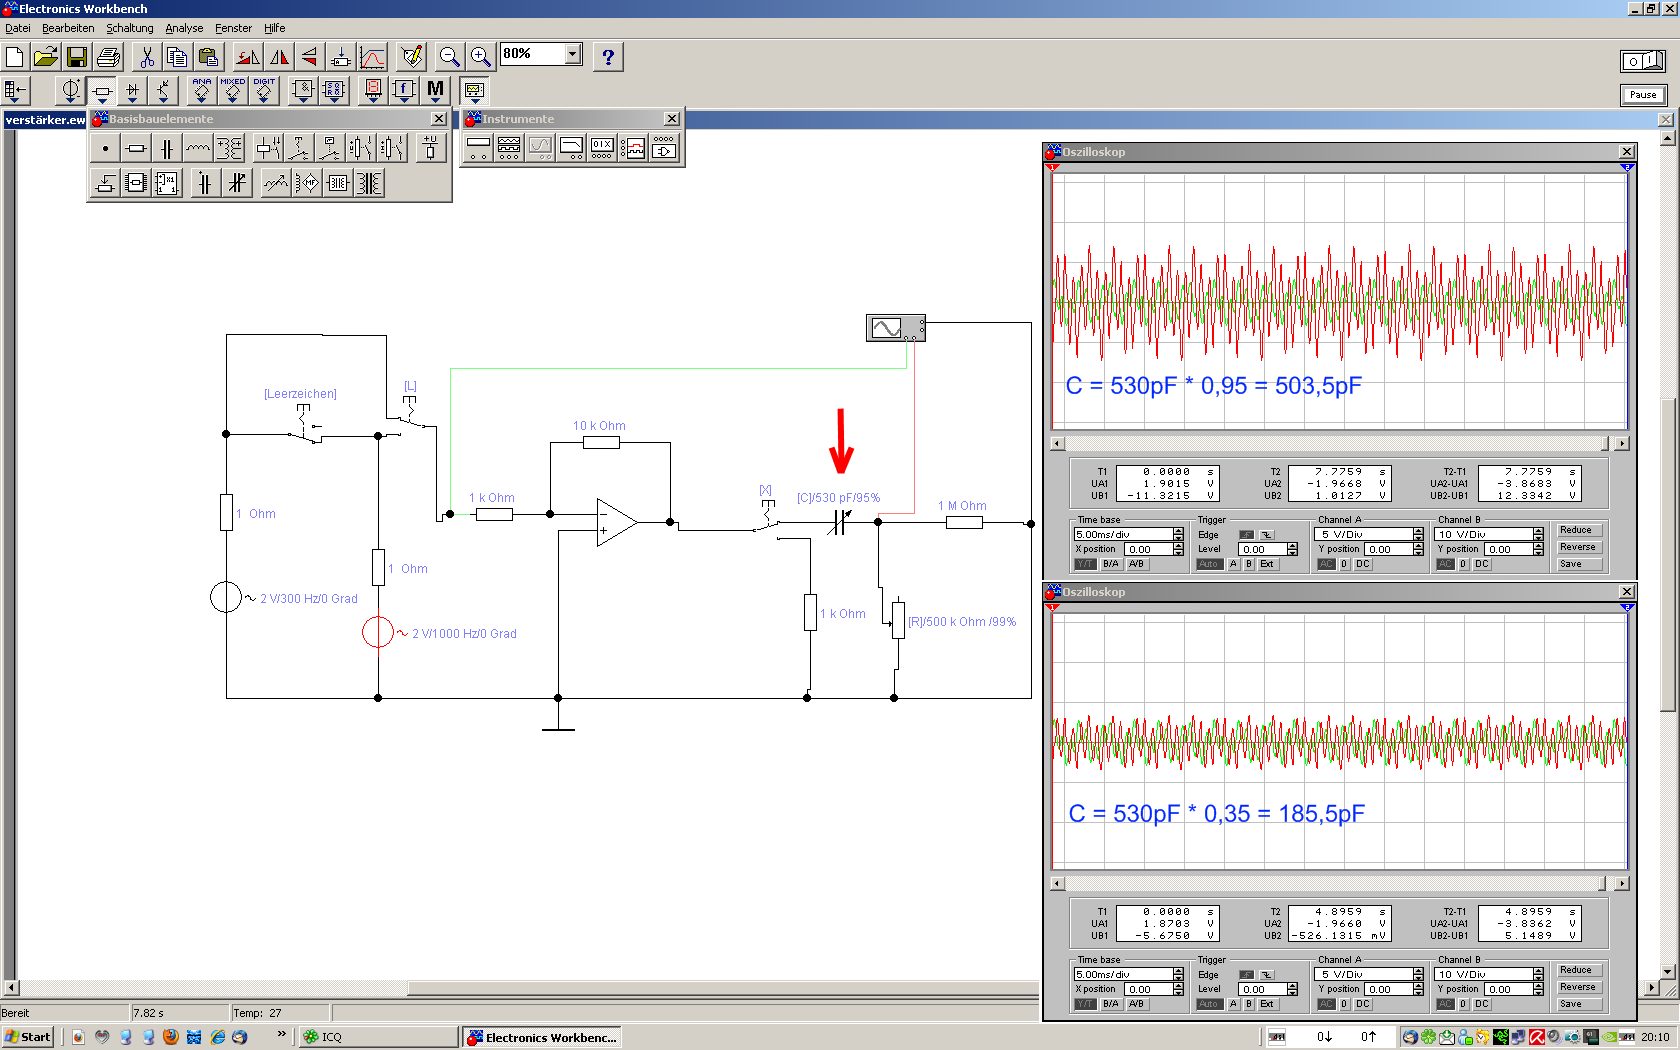Set Channel B to DC on the 503,5pF oscilloscope
The image size is (1680, 1050).
1482,564
